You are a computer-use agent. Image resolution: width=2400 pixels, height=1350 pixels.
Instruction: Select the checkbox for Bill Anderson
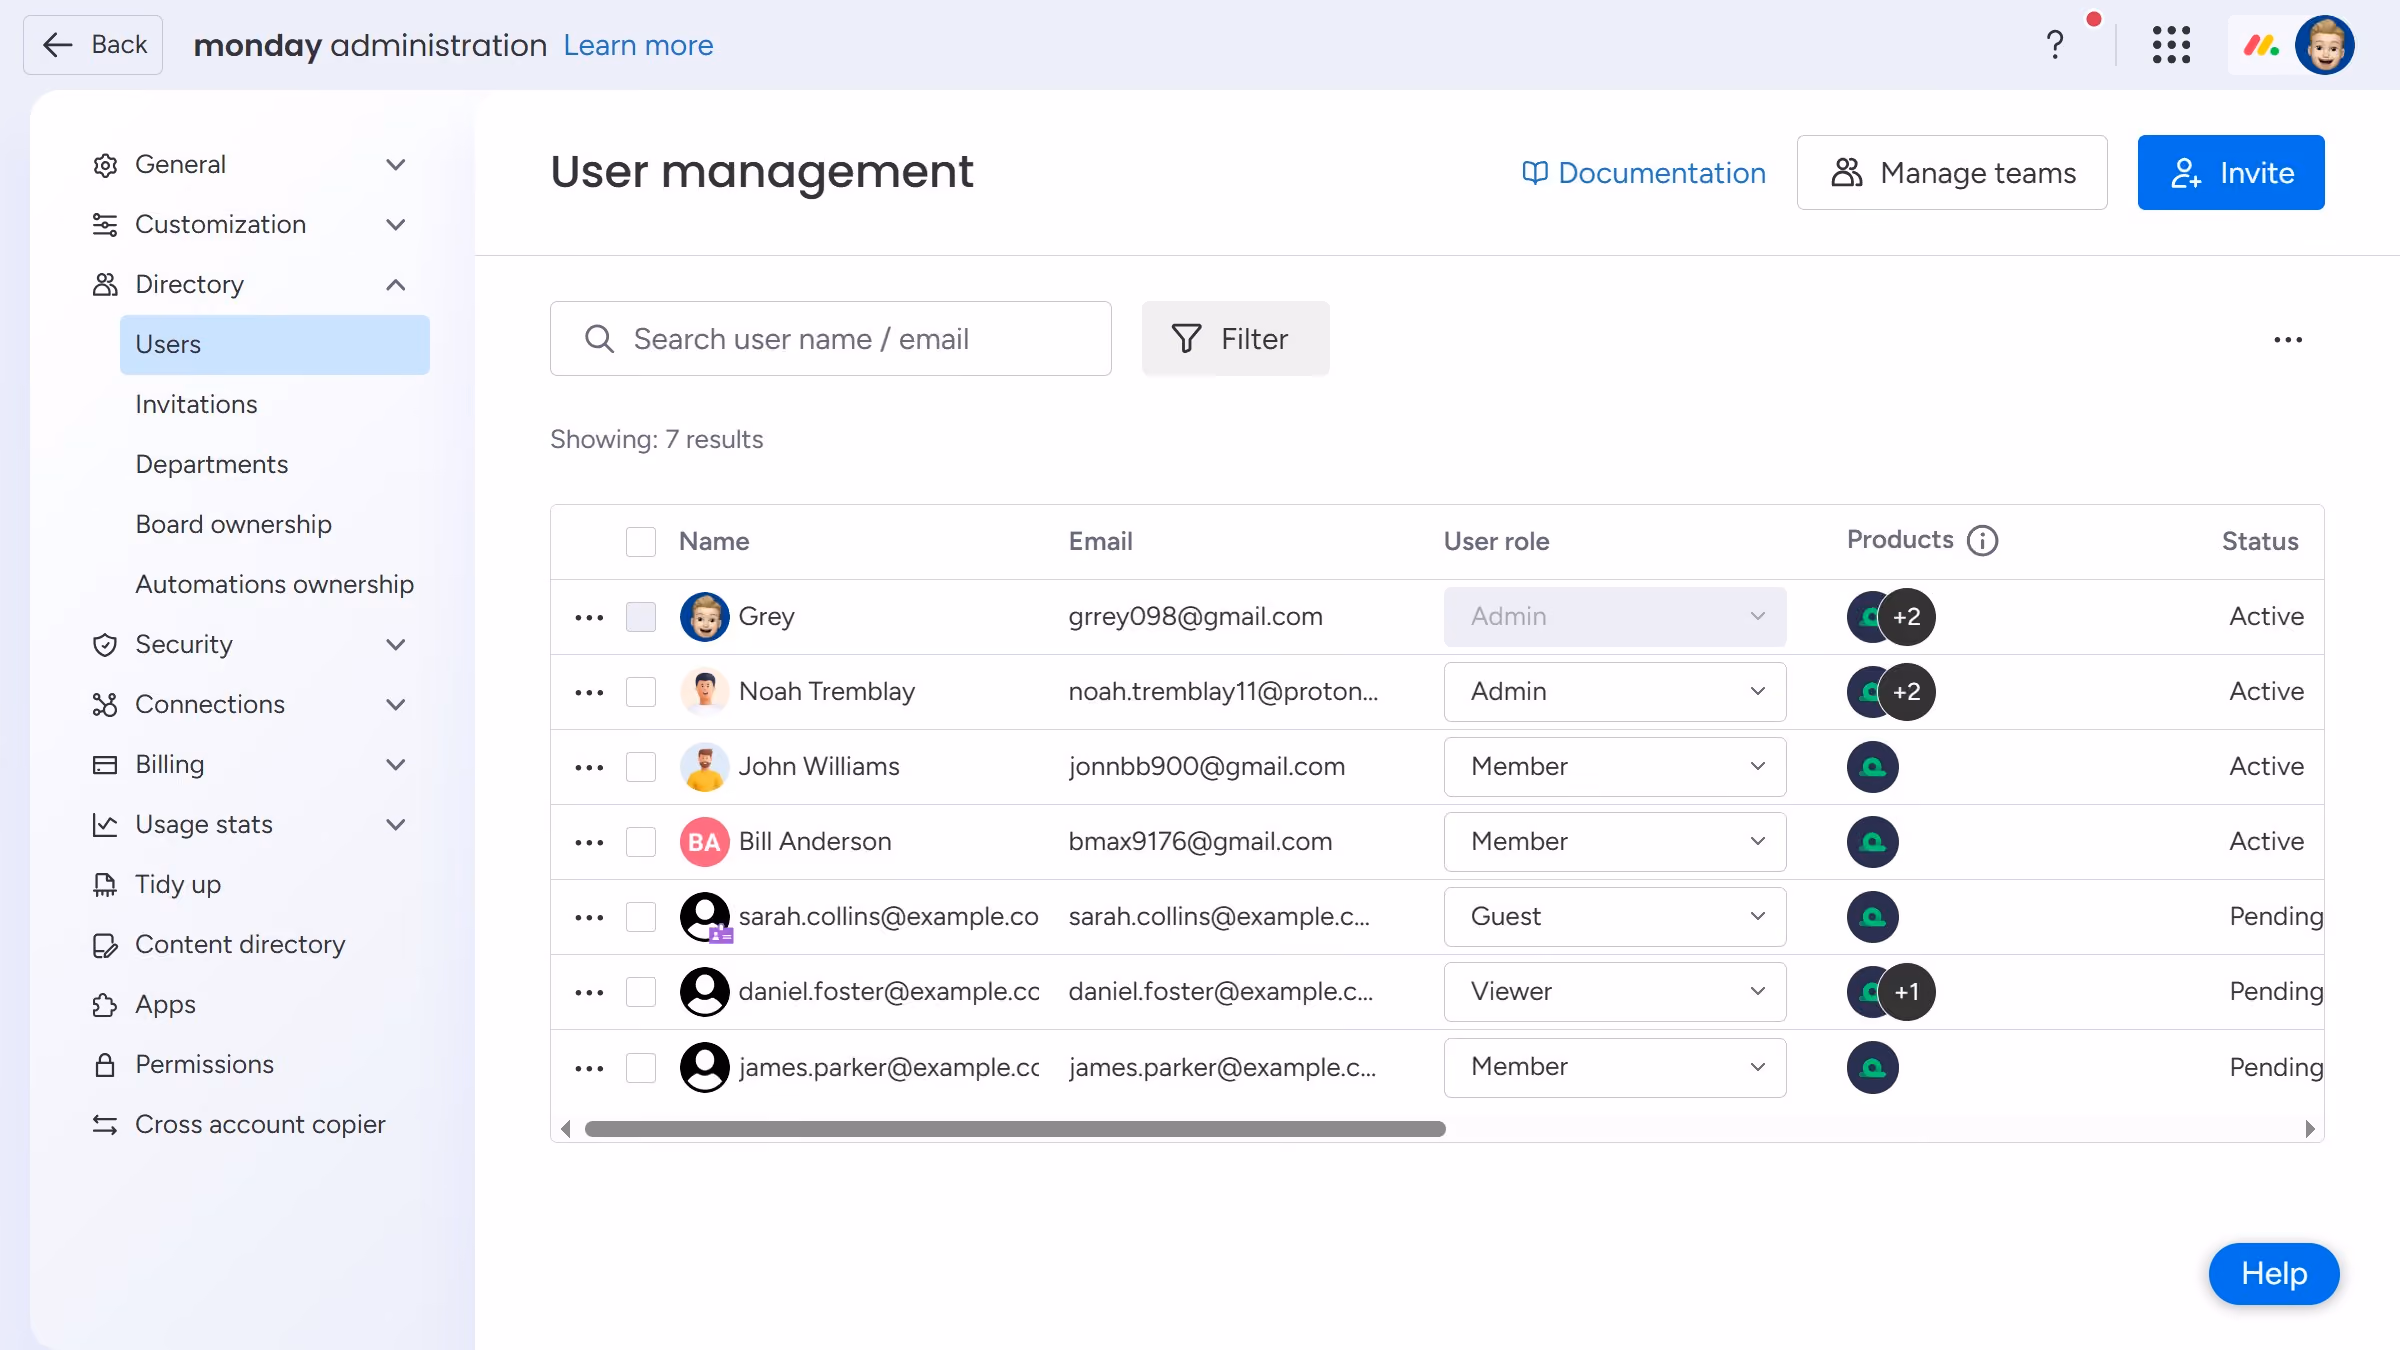pos(641,842)
